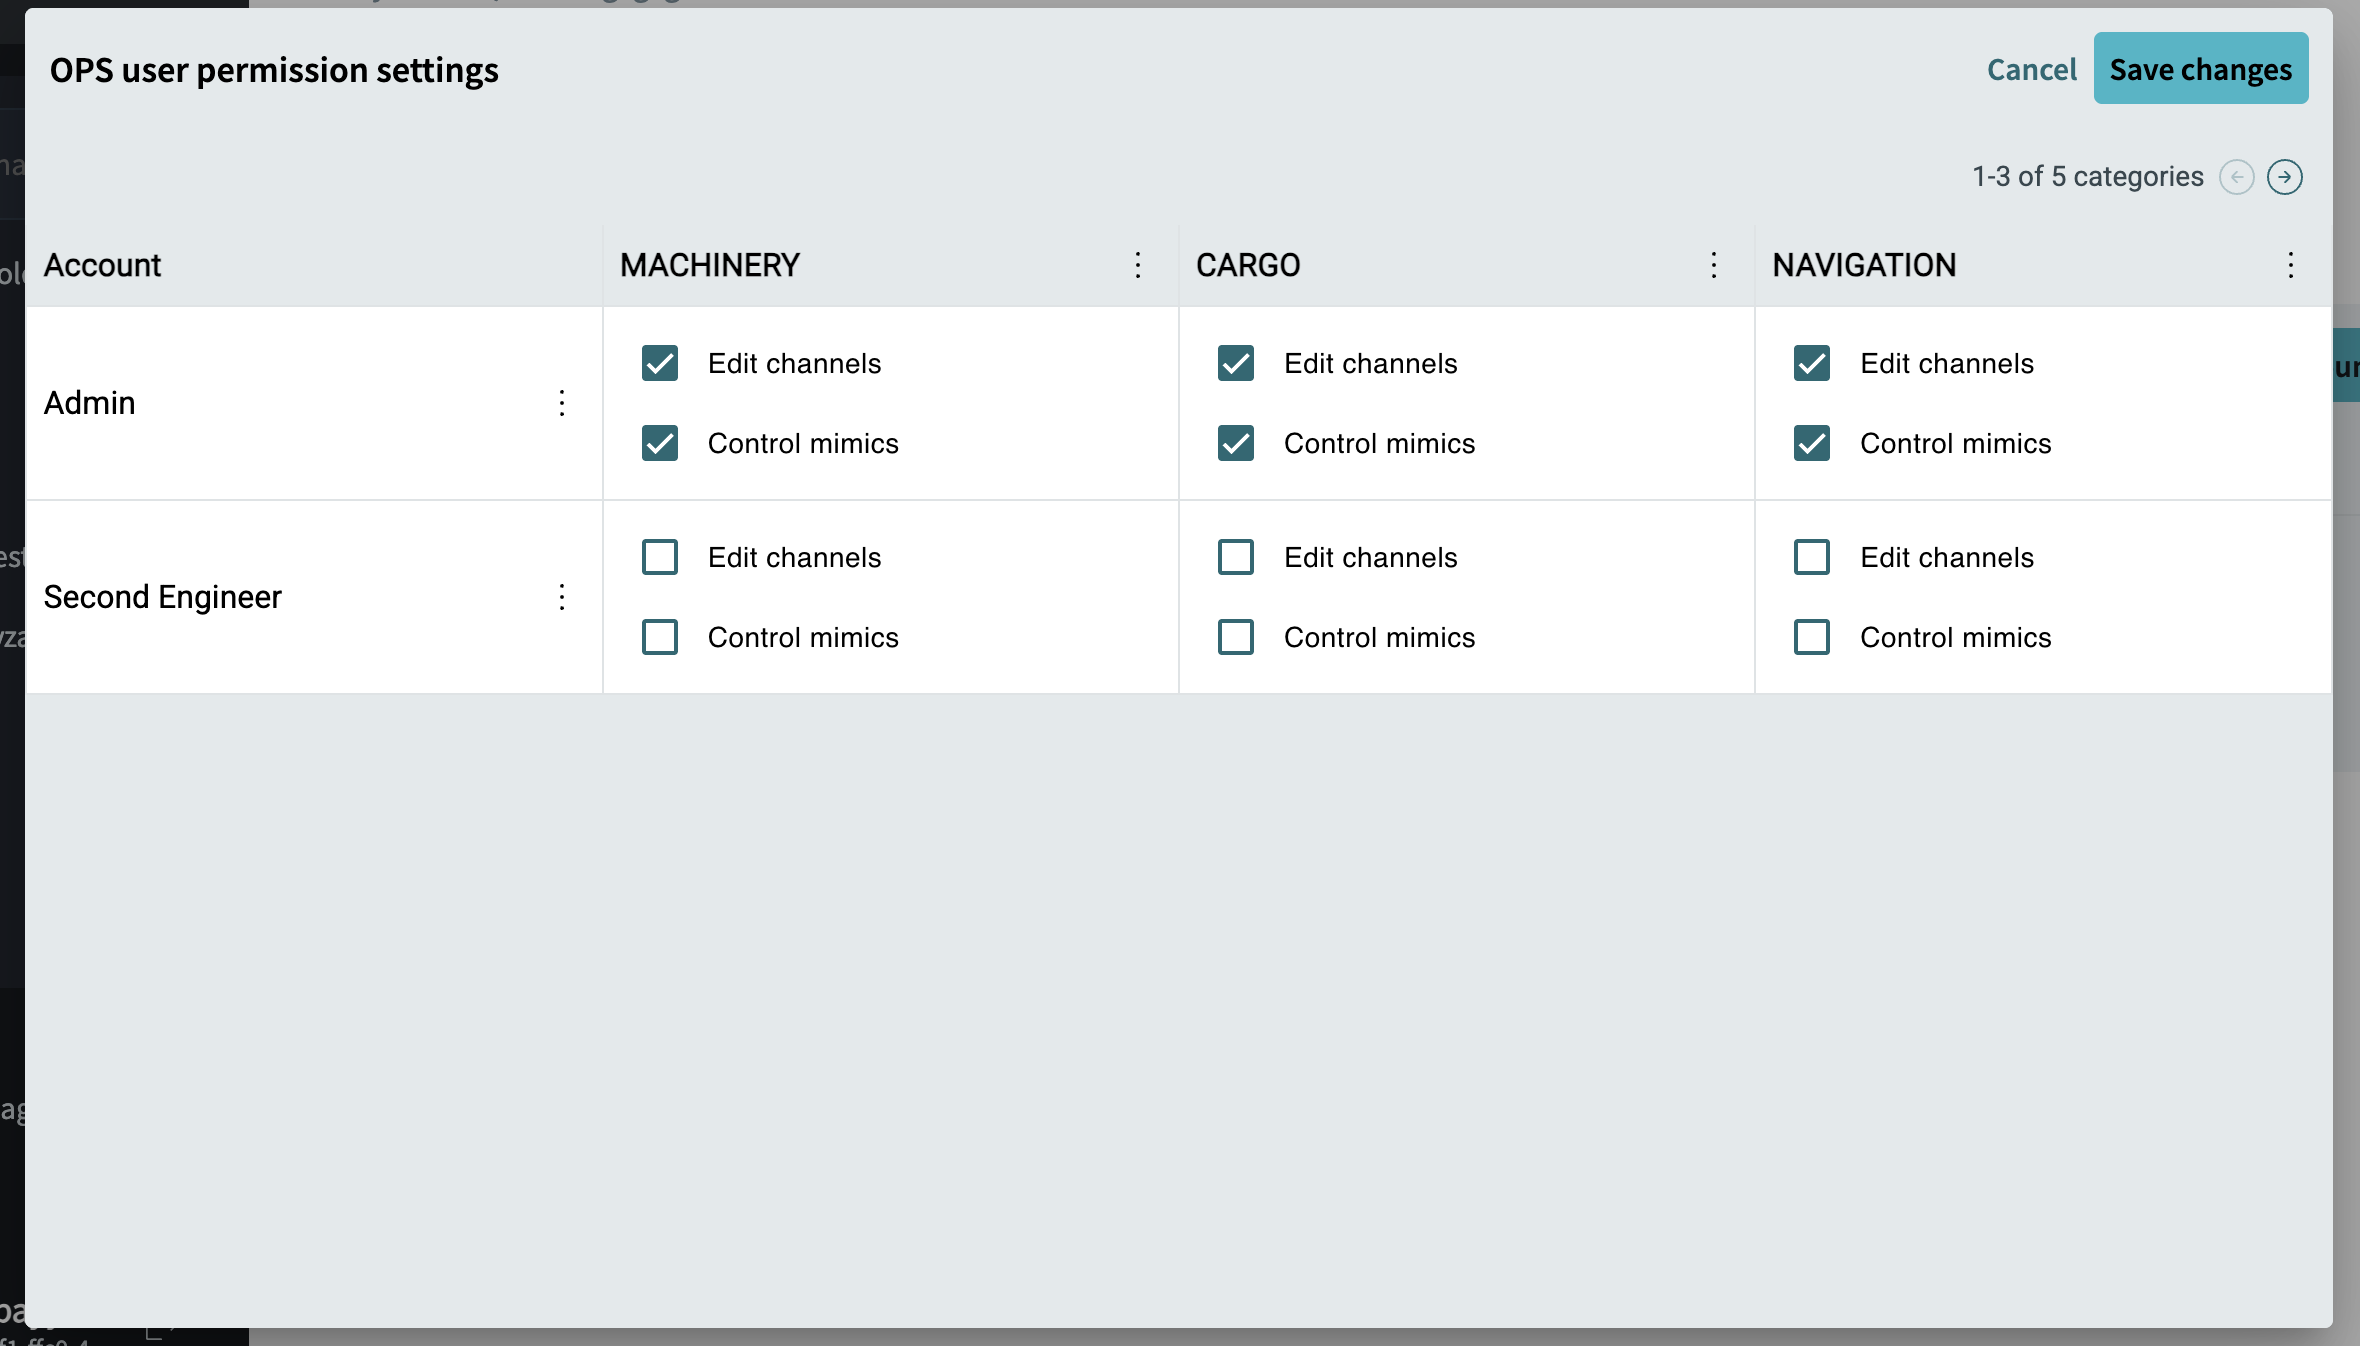The width and height of the screenshot is (2360, 1346).
Task: Open the Second Engineer row options menu
Action: tap(562, 597)
